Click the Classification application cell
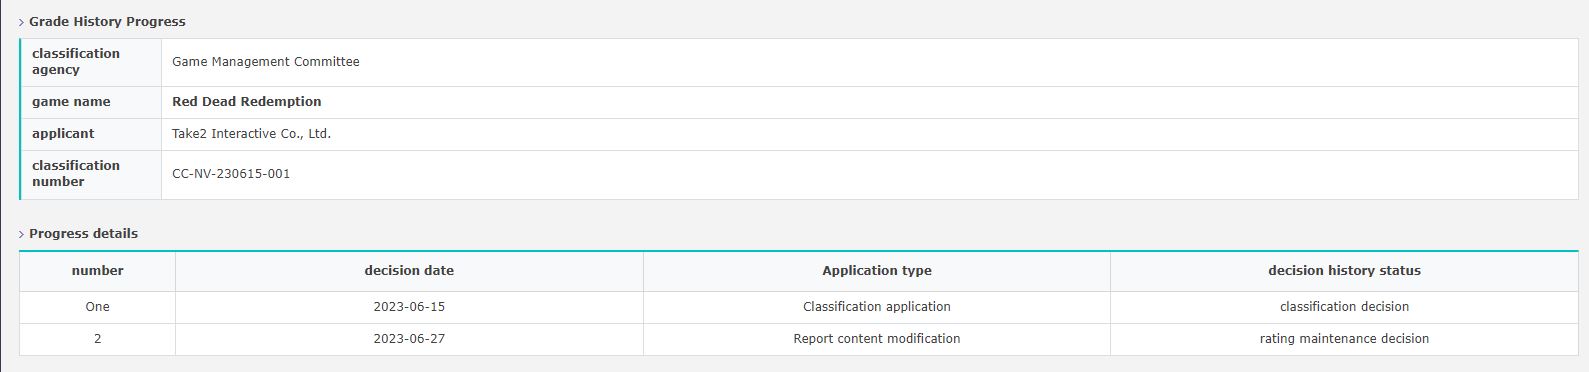 coord(877,307)
